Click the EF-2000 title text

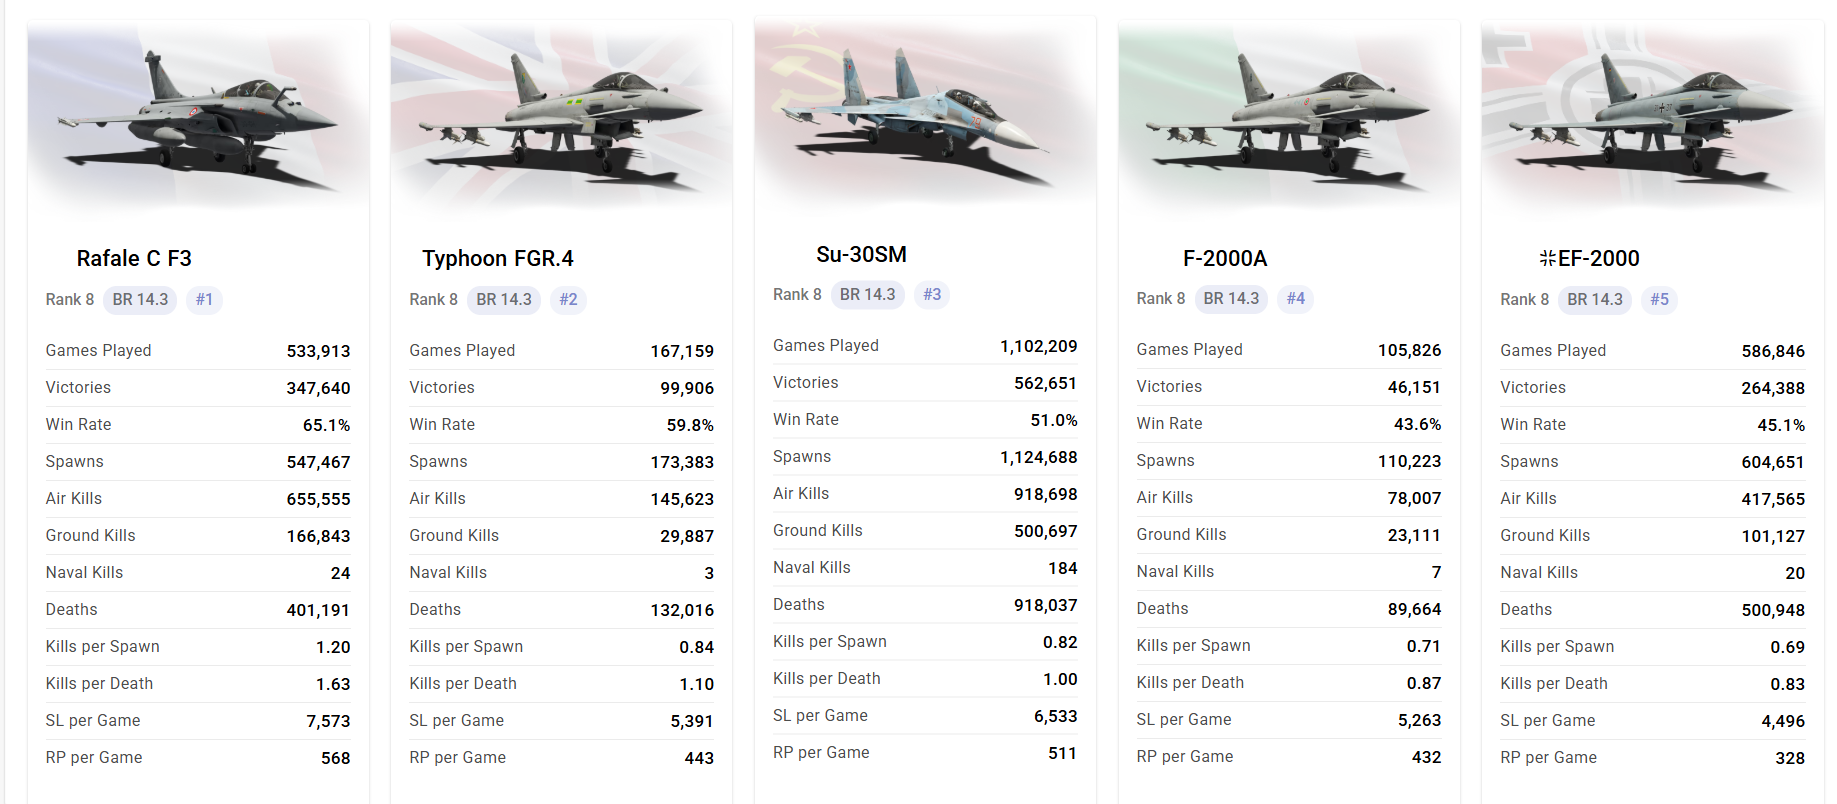click(1598, 258)
